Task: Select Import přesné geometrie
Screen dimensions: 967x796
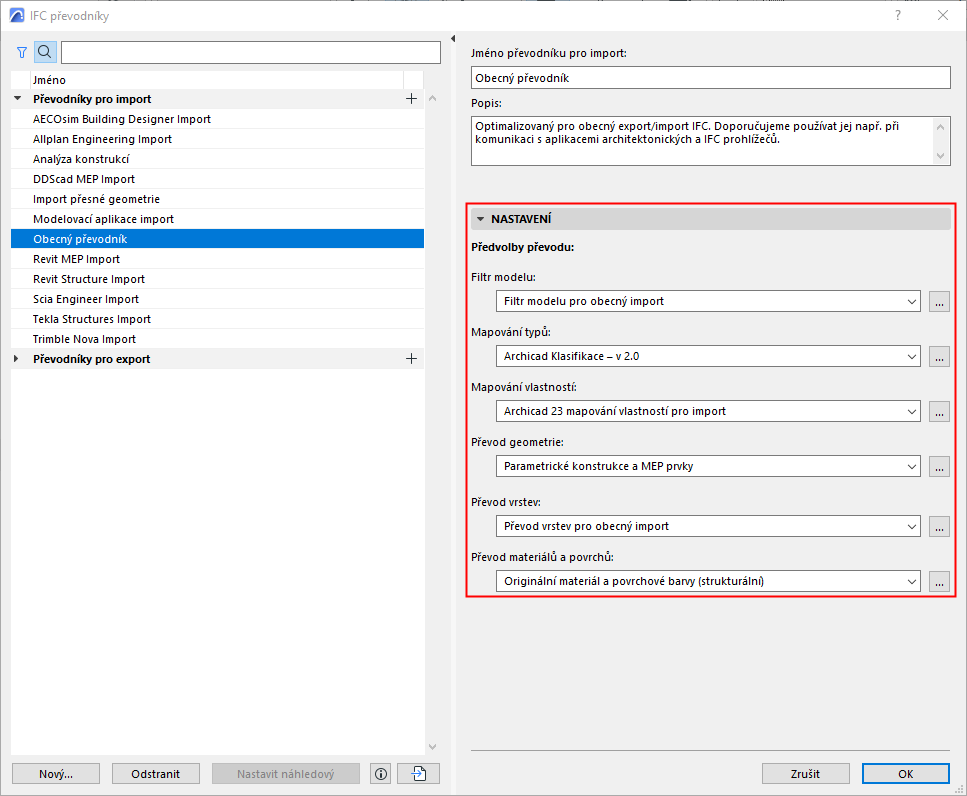Action: point(217,199)
